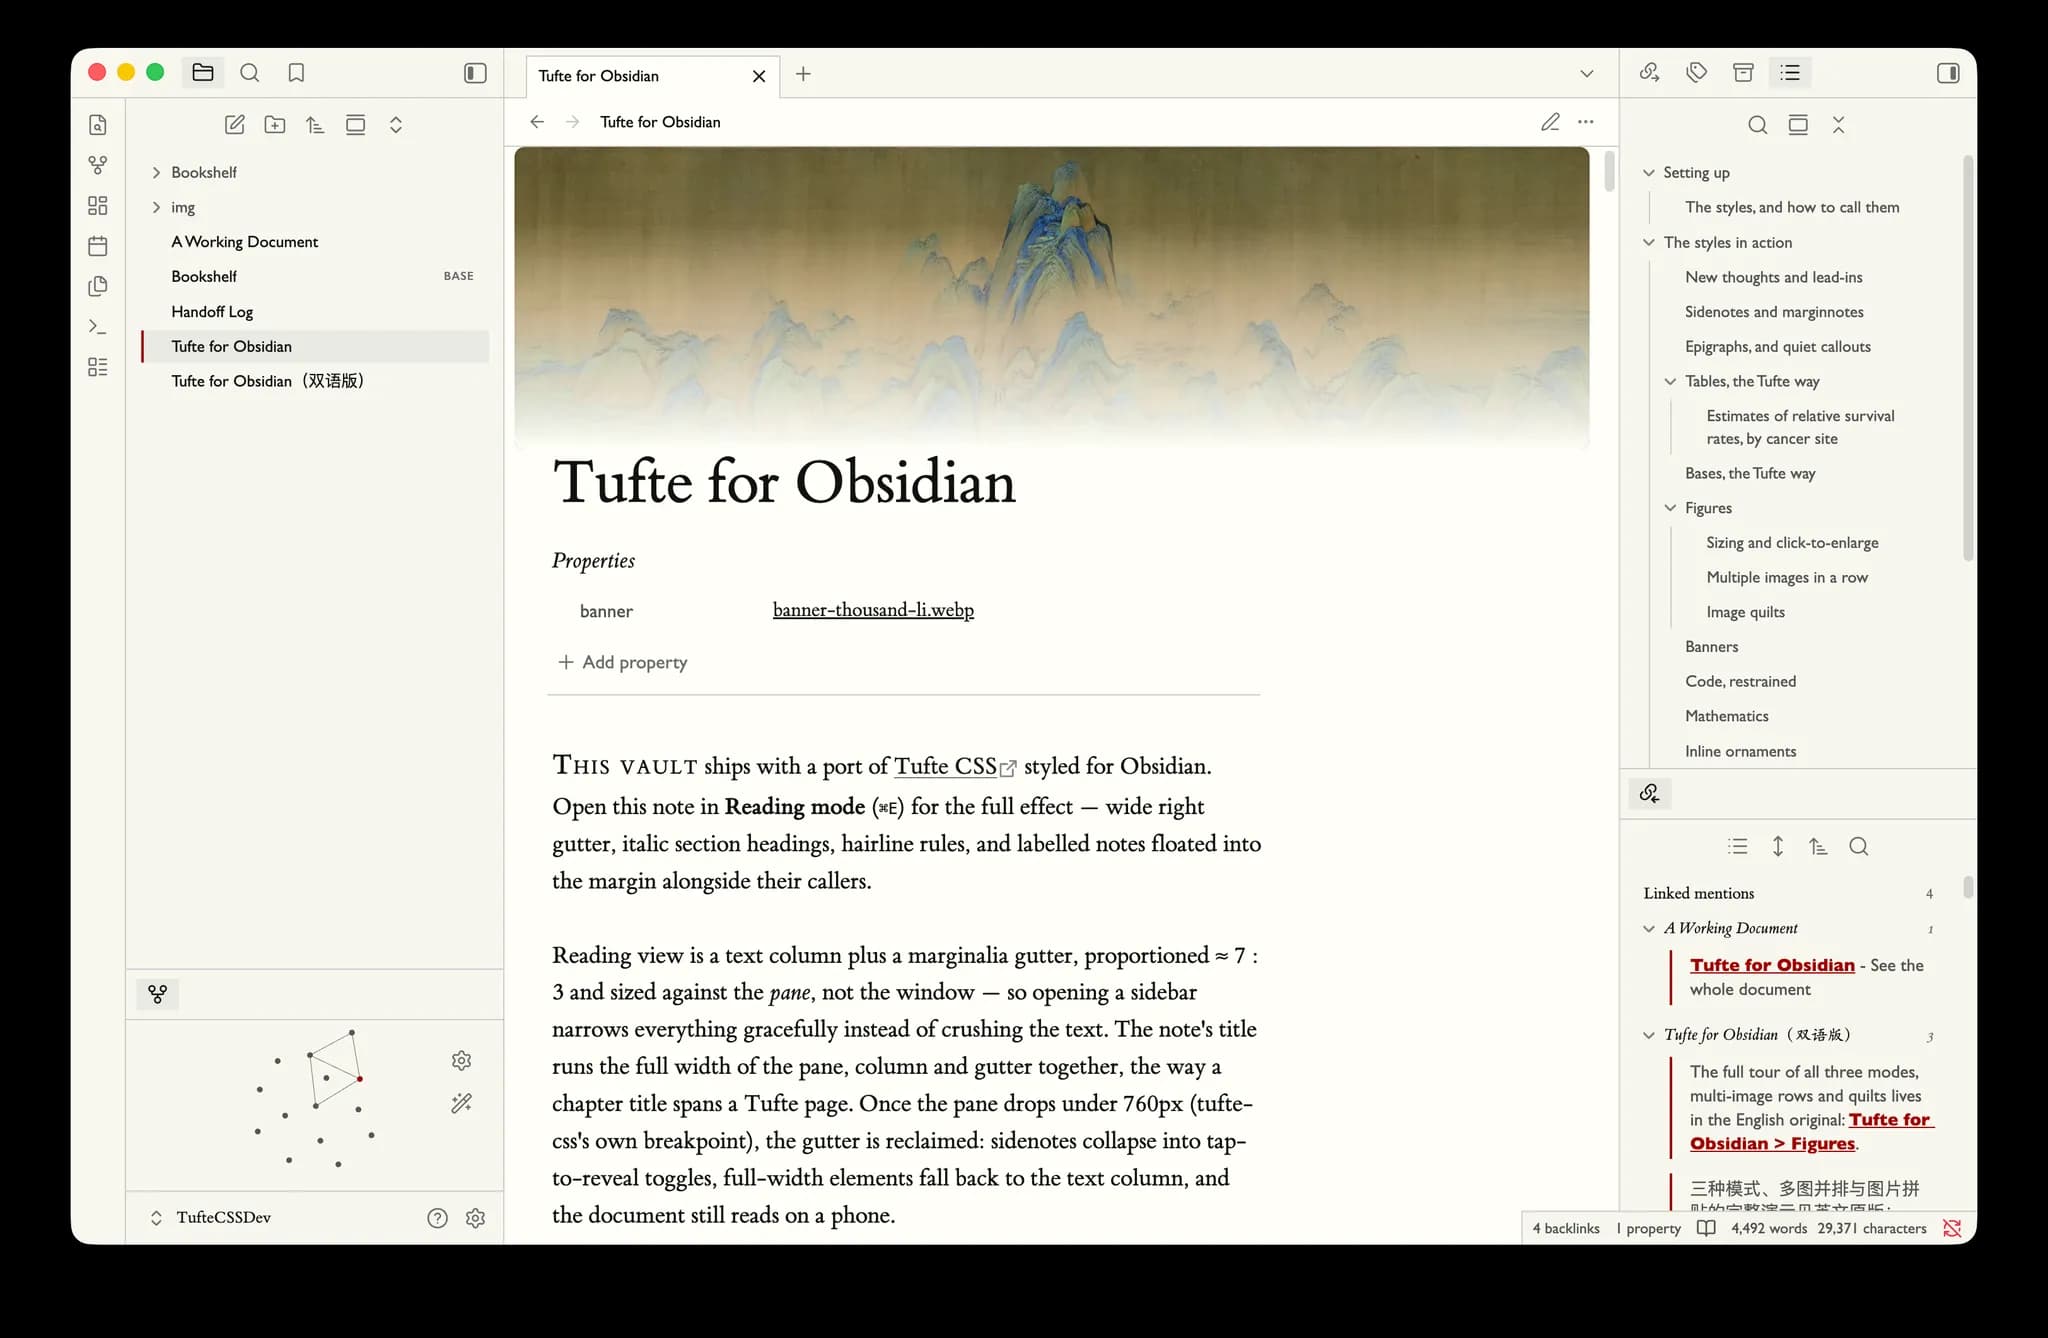This screenshot has width=2048, height=1338.
Task: Open the tags panel tab
Action: pos(1697,72)
